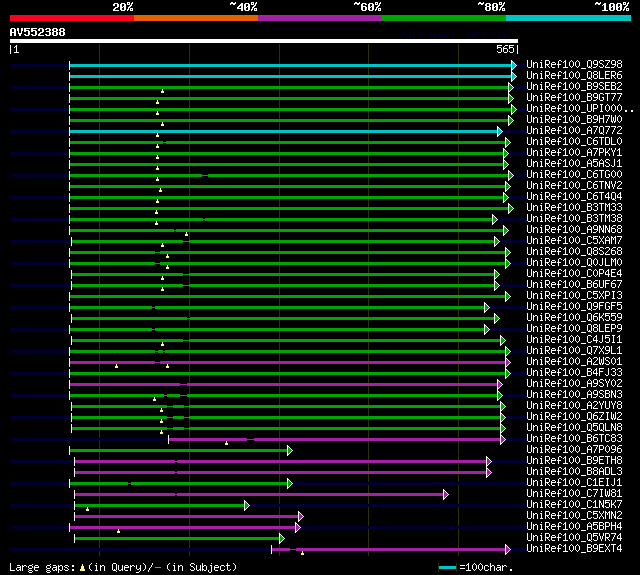The height and width of the screenshot is (575, 640).
Task: Click the purple arrowhead ending the C7IW81 alignment
Action: point(446,495)
